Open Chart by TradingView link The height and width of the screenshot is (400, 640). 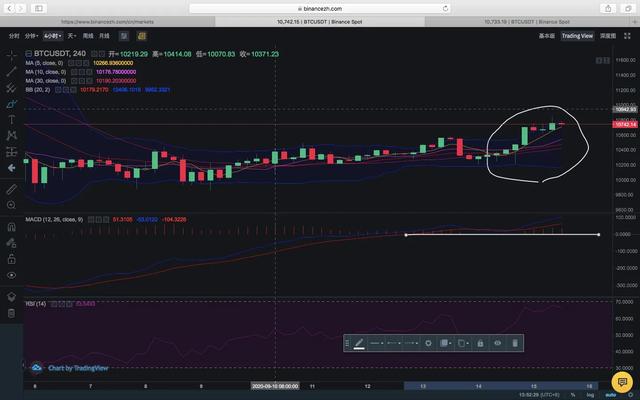point(78,368)
